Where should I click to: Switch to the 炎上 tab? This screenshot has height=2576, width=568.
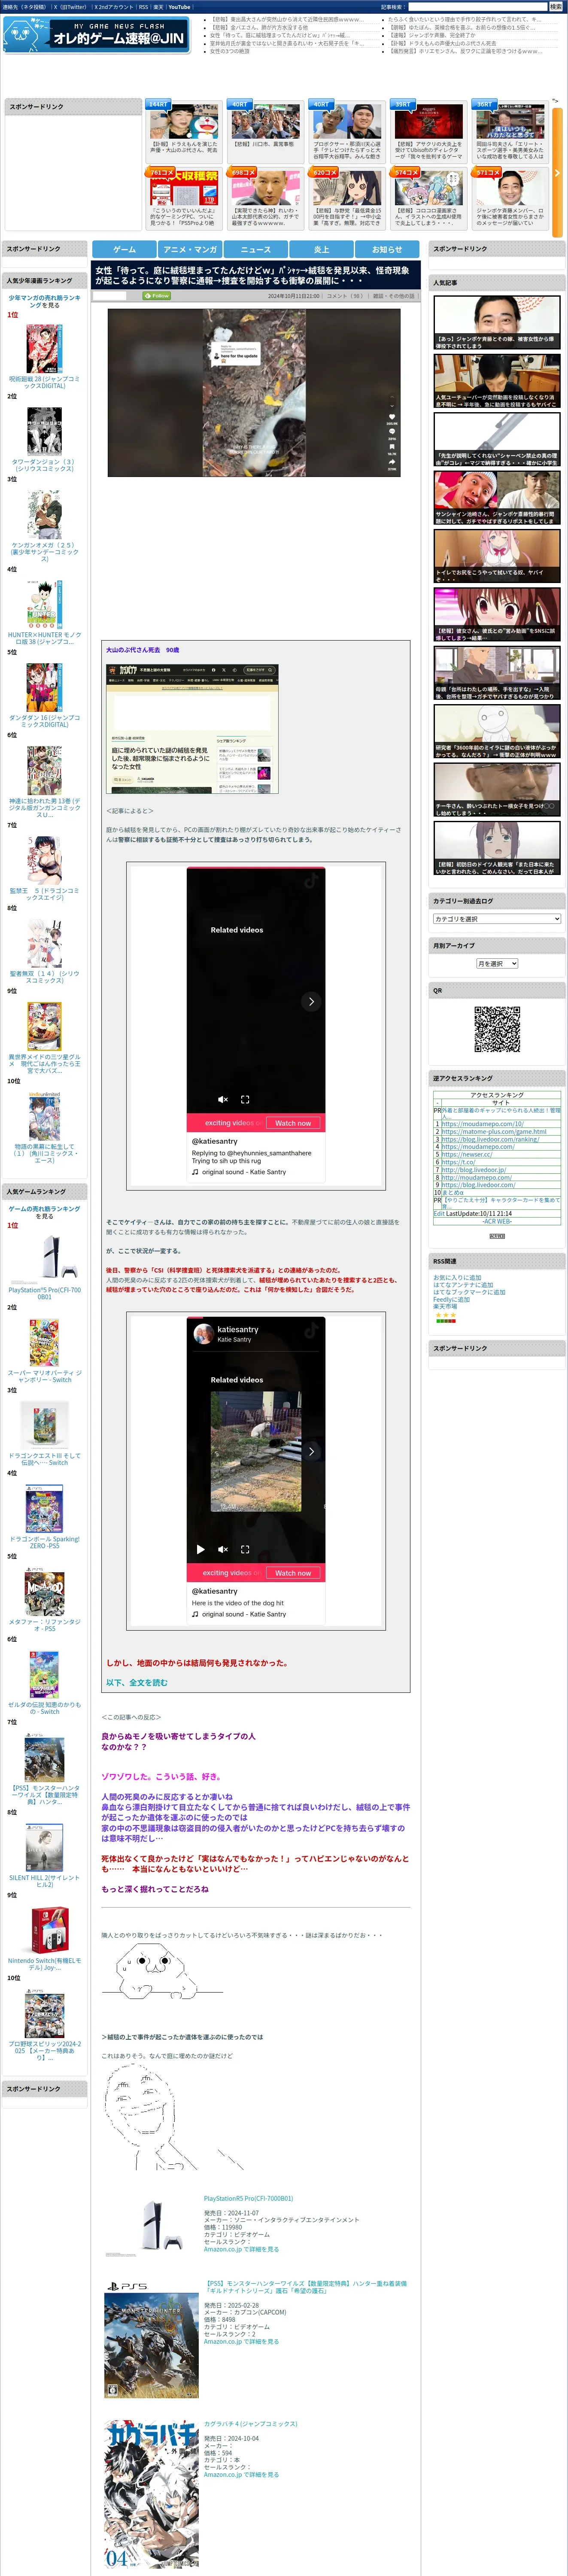[321, 249]
